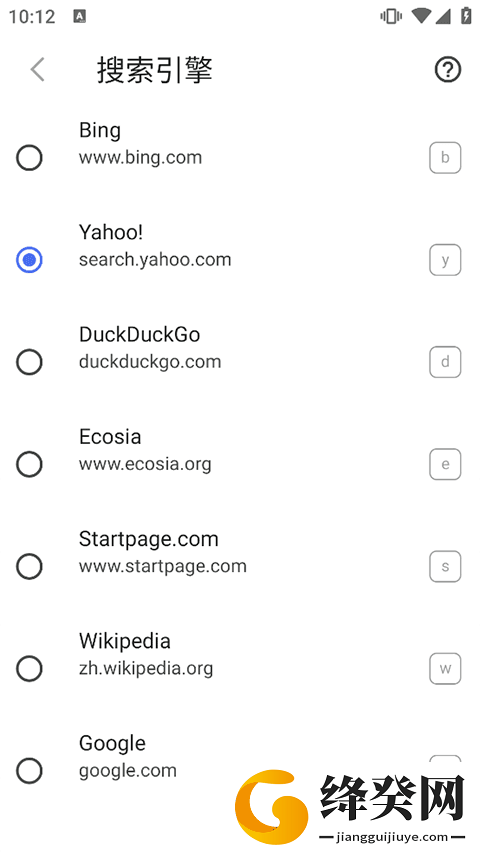This screenshot has width=480, height=853.
Task: Tap the DuckDuckGo shortcut 'd' badge
Action: [445, 362]
